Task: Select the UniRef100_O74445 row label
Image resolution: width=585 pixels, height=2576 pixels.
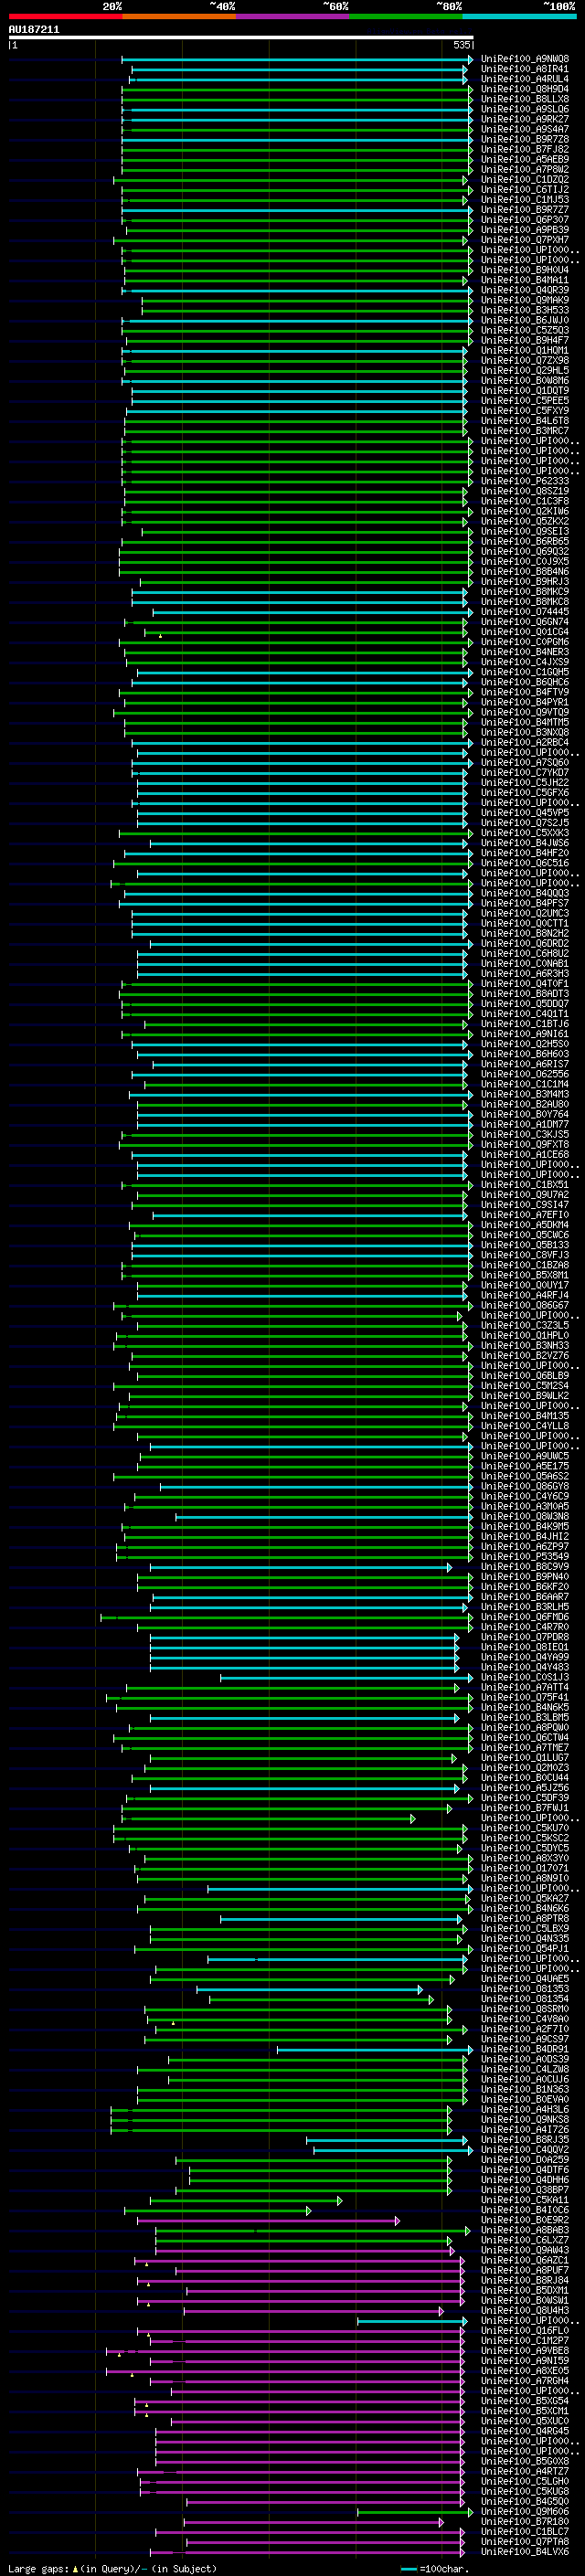Action: [x=524, y=612]
